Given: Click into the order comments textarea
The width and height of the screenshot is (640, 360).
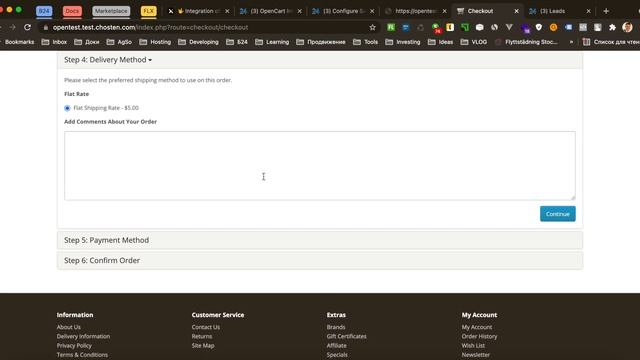Looking at the screenshot, I should [320, 166].
